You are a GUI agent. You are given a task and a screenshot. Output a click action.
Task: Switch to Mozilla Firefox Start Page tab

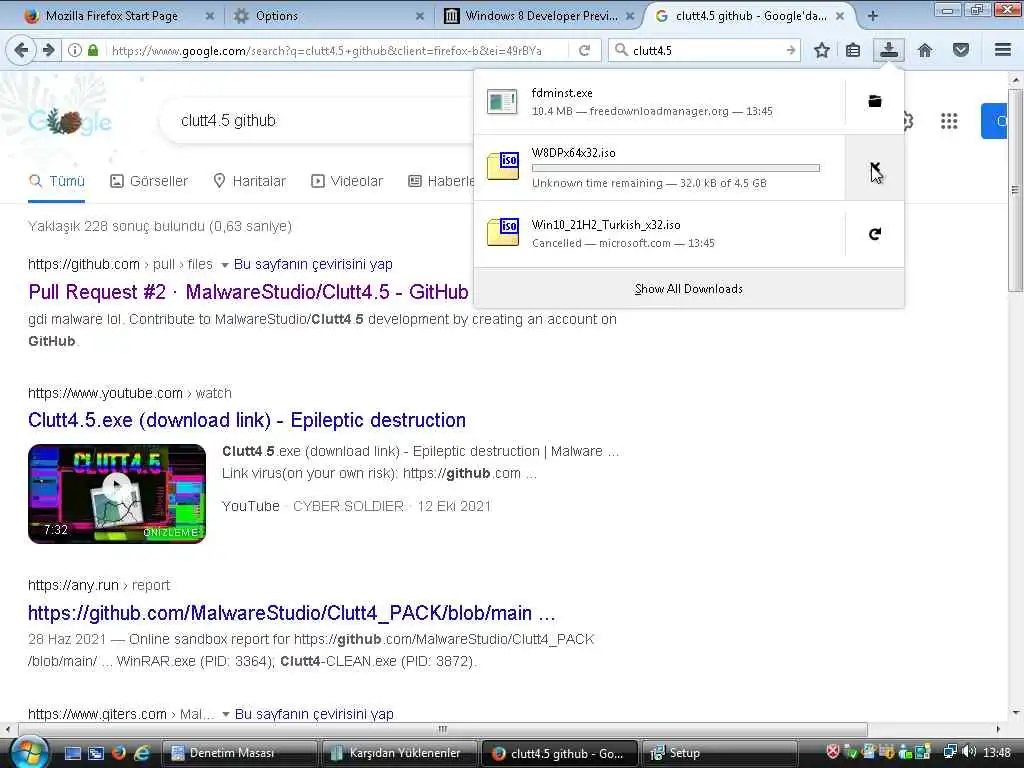click(111, 16)
